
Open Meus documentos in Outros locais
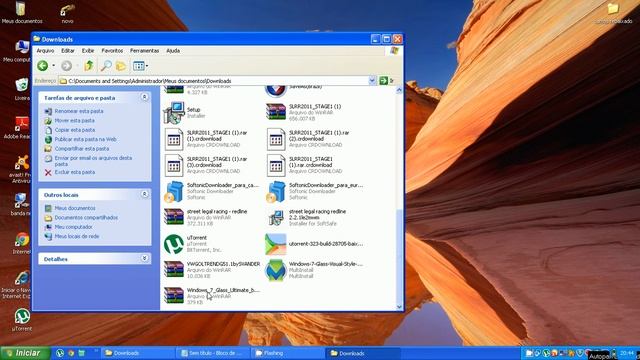point(75,208)
